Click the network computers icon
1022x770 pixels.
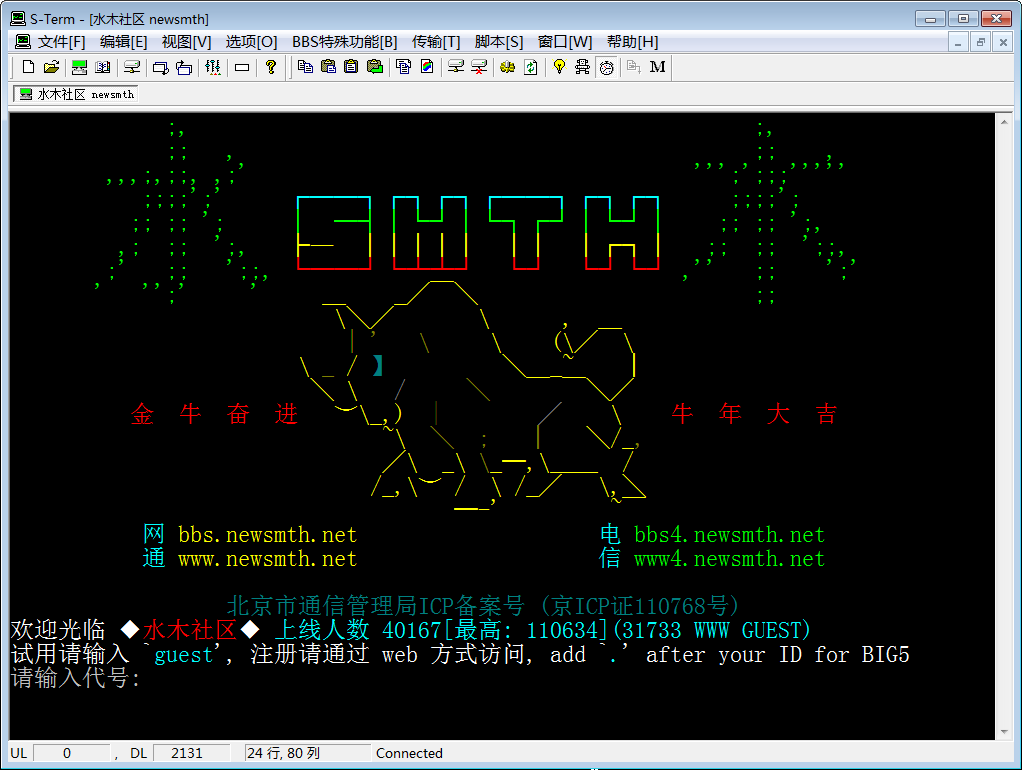pos(583,67)
